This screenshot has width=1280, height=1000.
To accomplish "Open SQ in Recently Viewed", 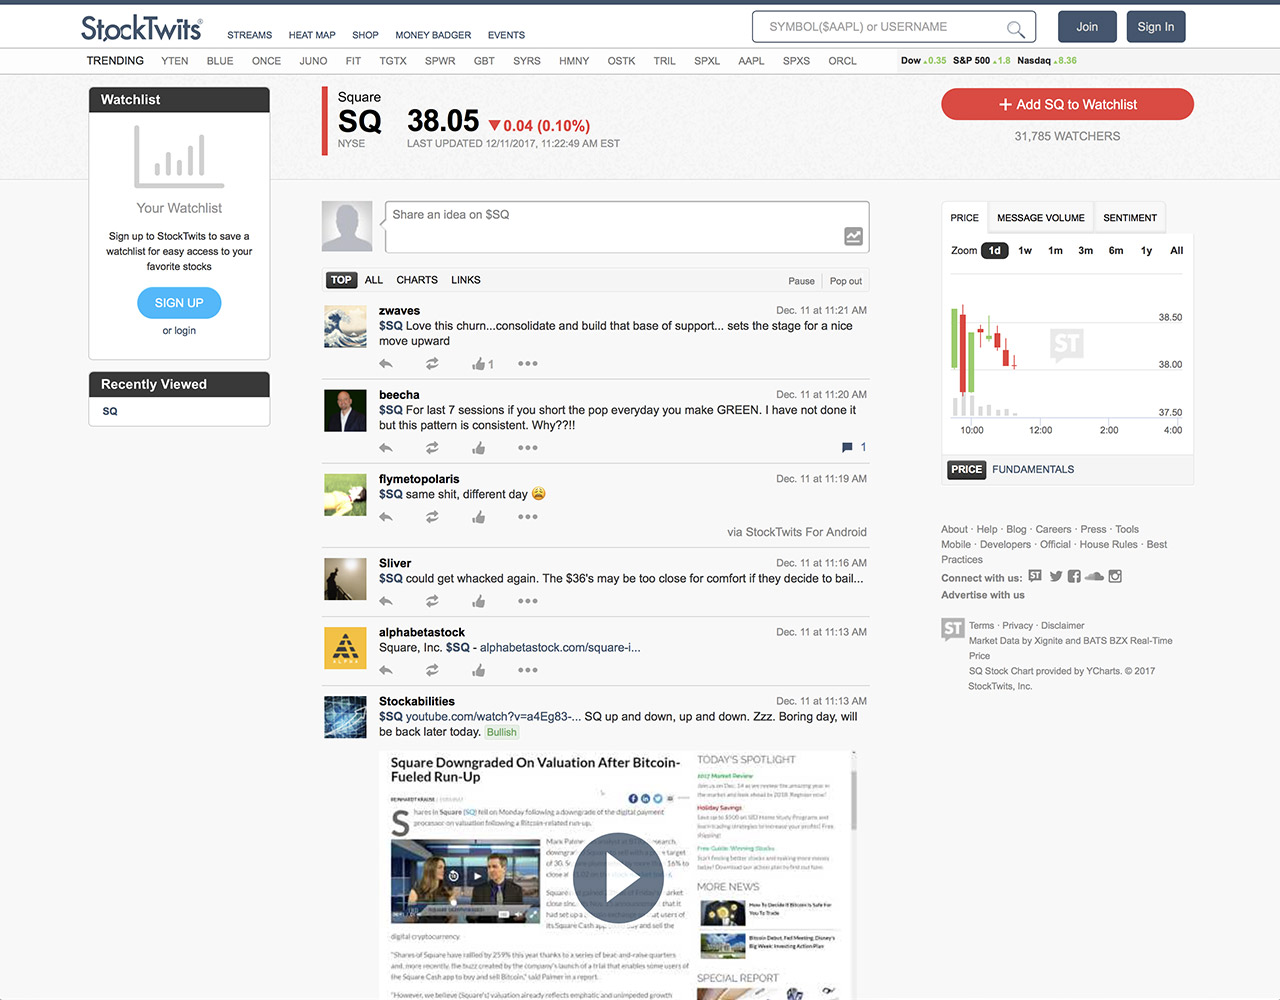I will pos(110,411).
